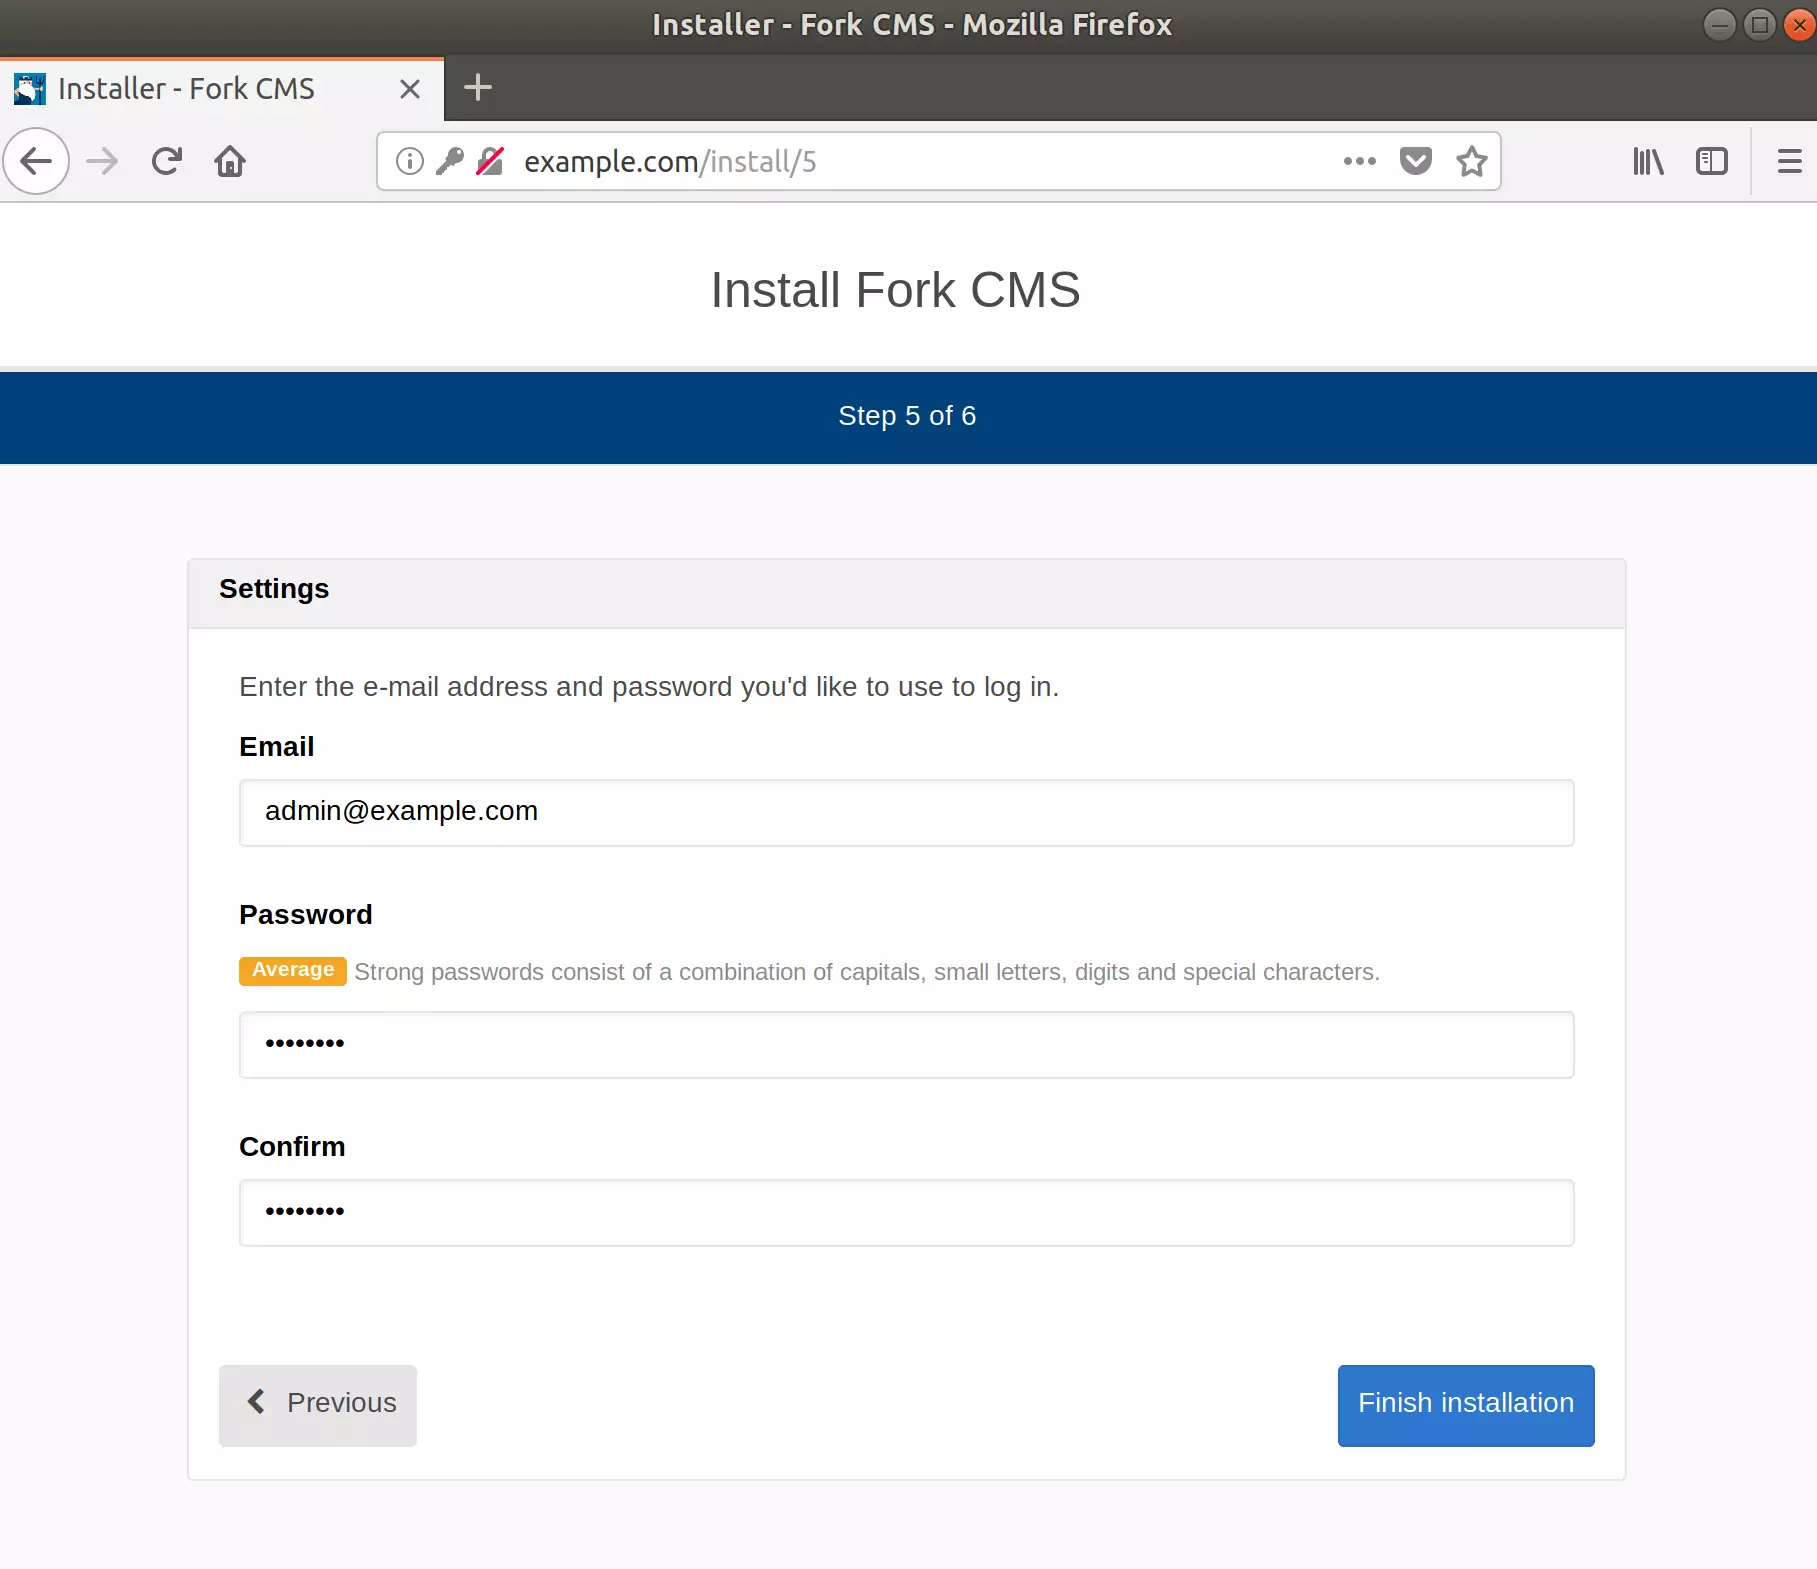Click the strong passwords hint text
This screenshot has width=1817, height=1569.
[867, 972]
